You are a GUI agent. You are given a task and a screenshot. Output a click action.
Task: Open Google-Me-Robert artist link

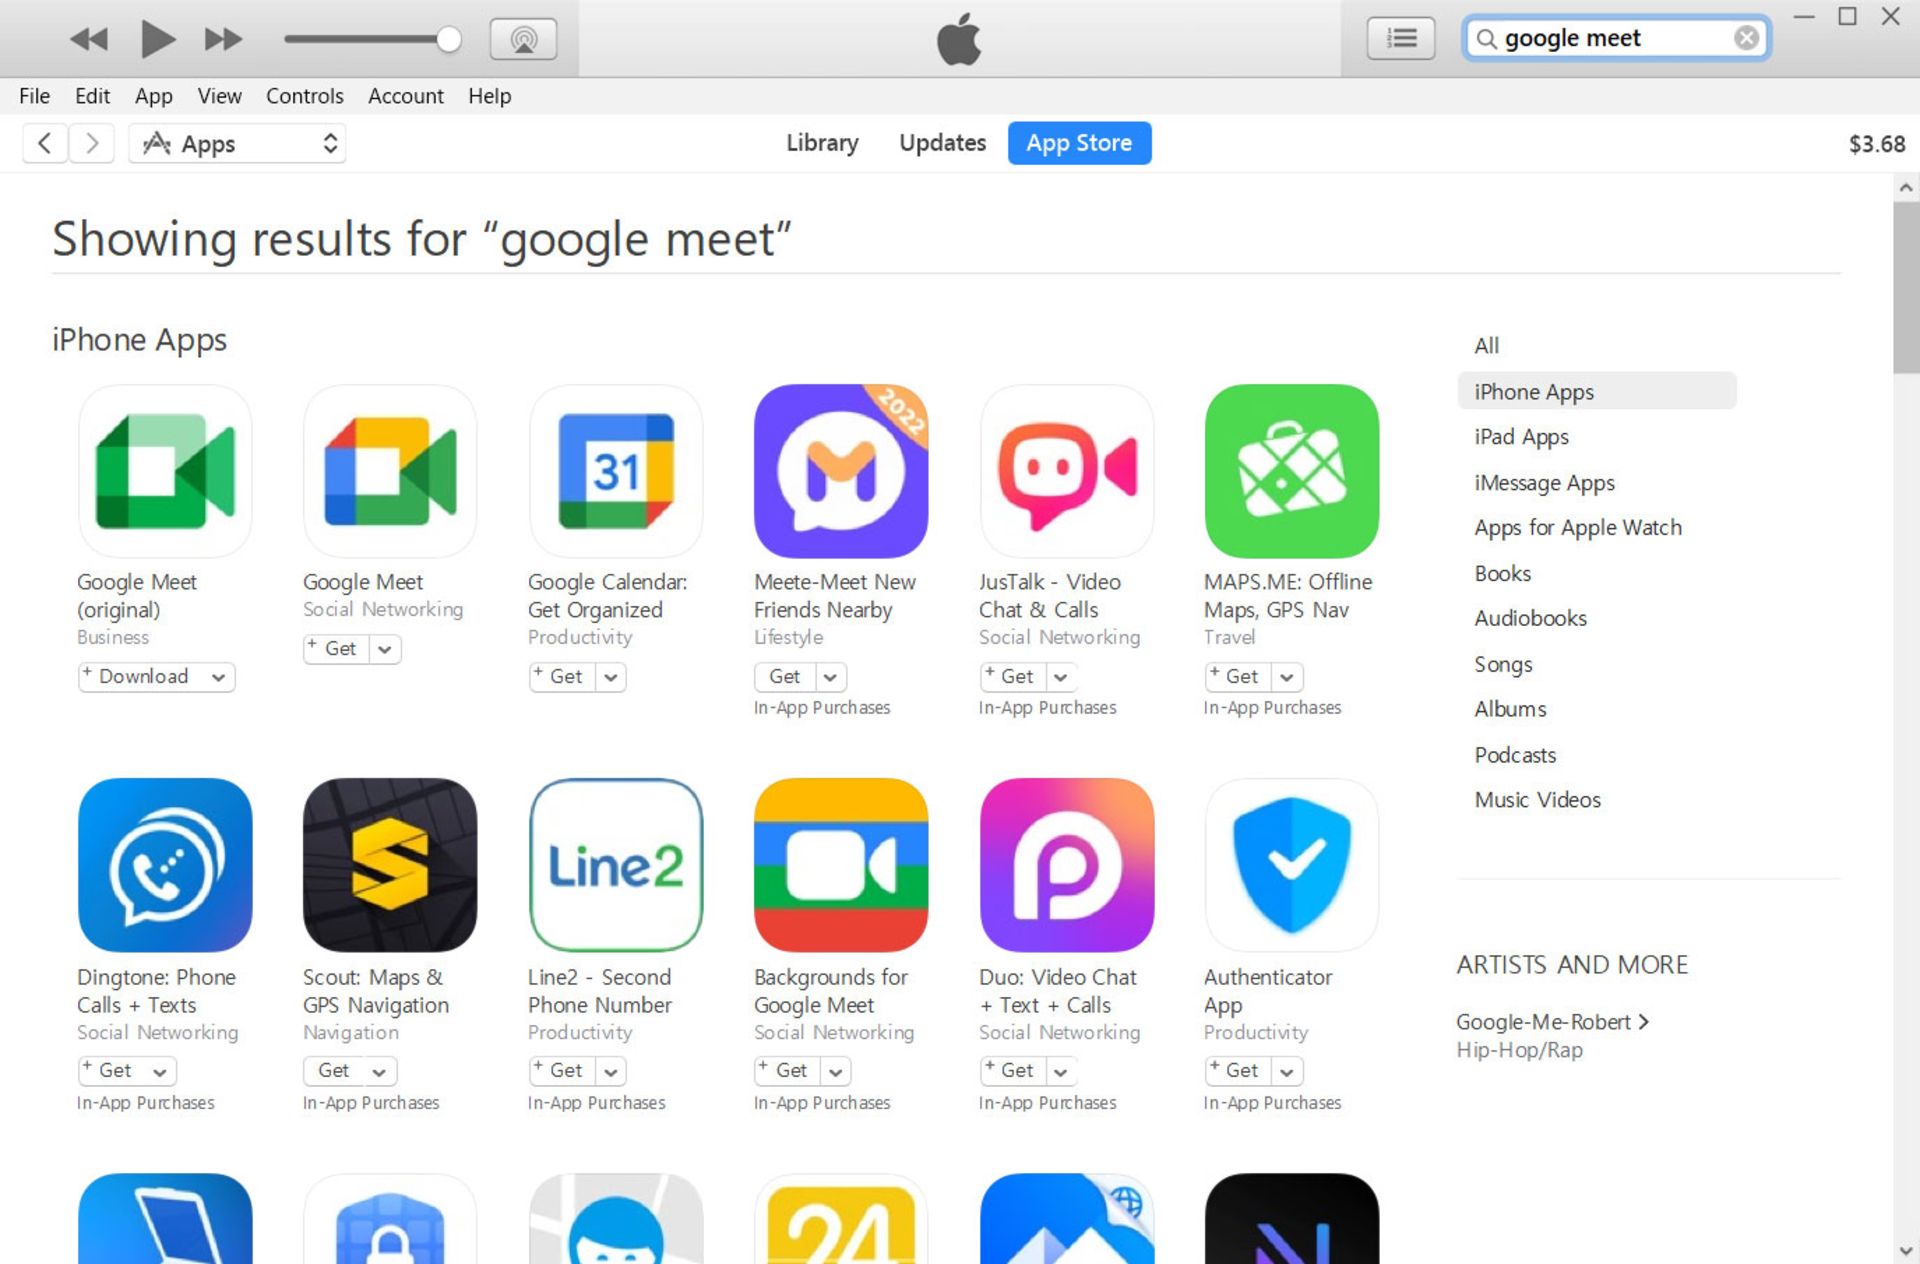click(1549, 1020)
